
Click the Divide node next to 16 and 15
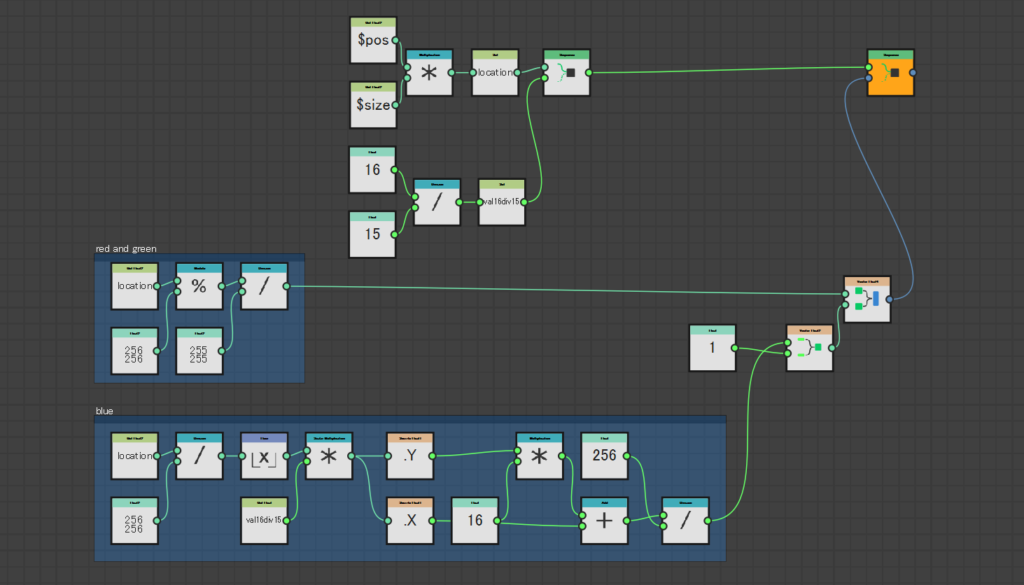point(437,203)
